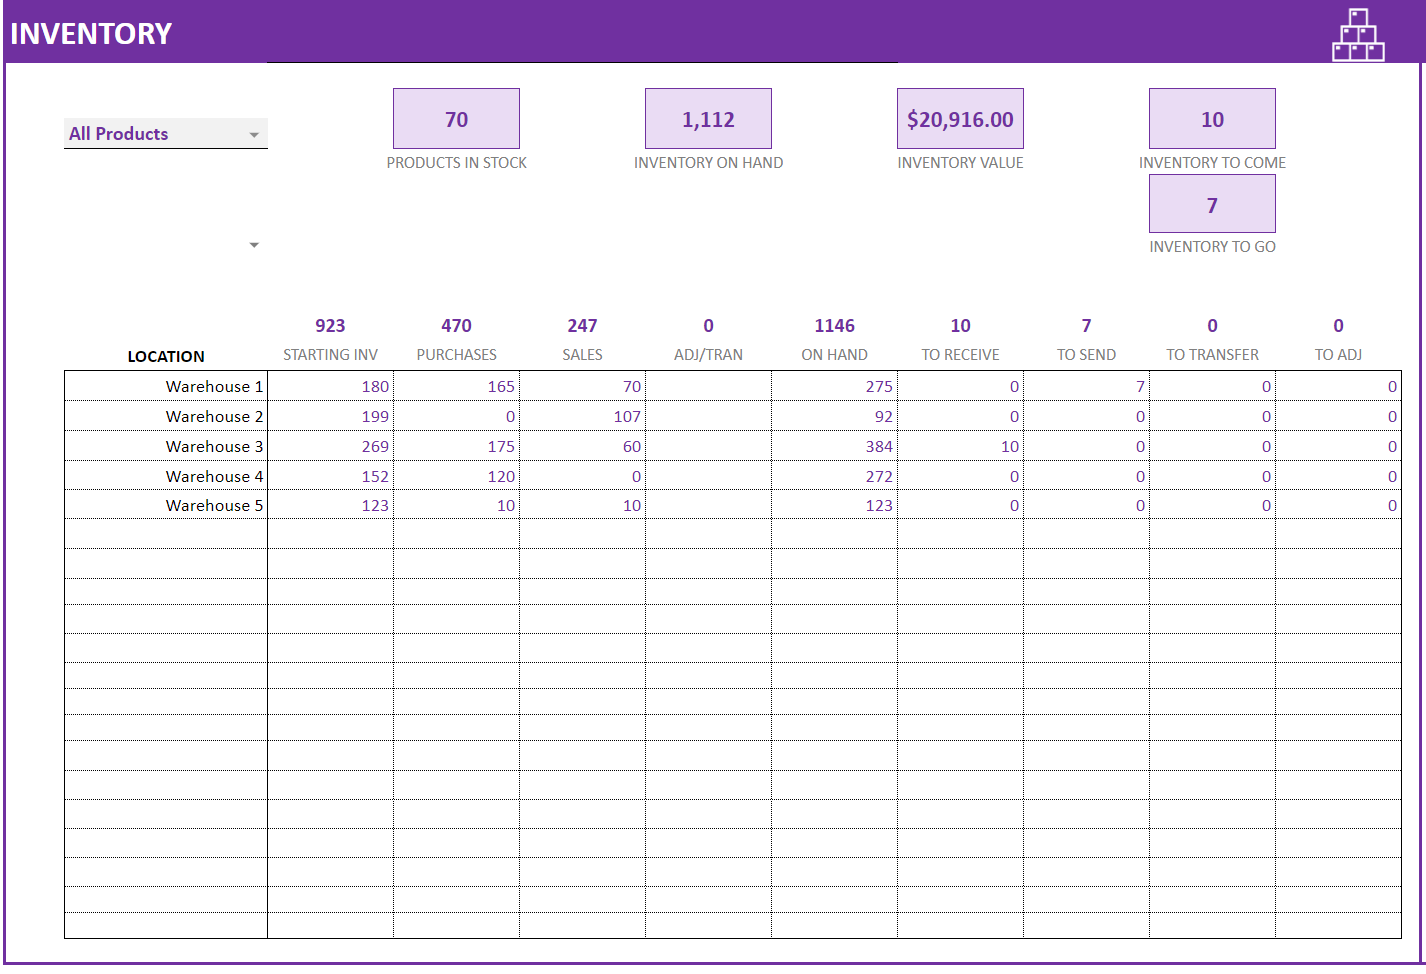
Task: Click the Inventory to Come box showing 10
Action: coord(1212,118)
